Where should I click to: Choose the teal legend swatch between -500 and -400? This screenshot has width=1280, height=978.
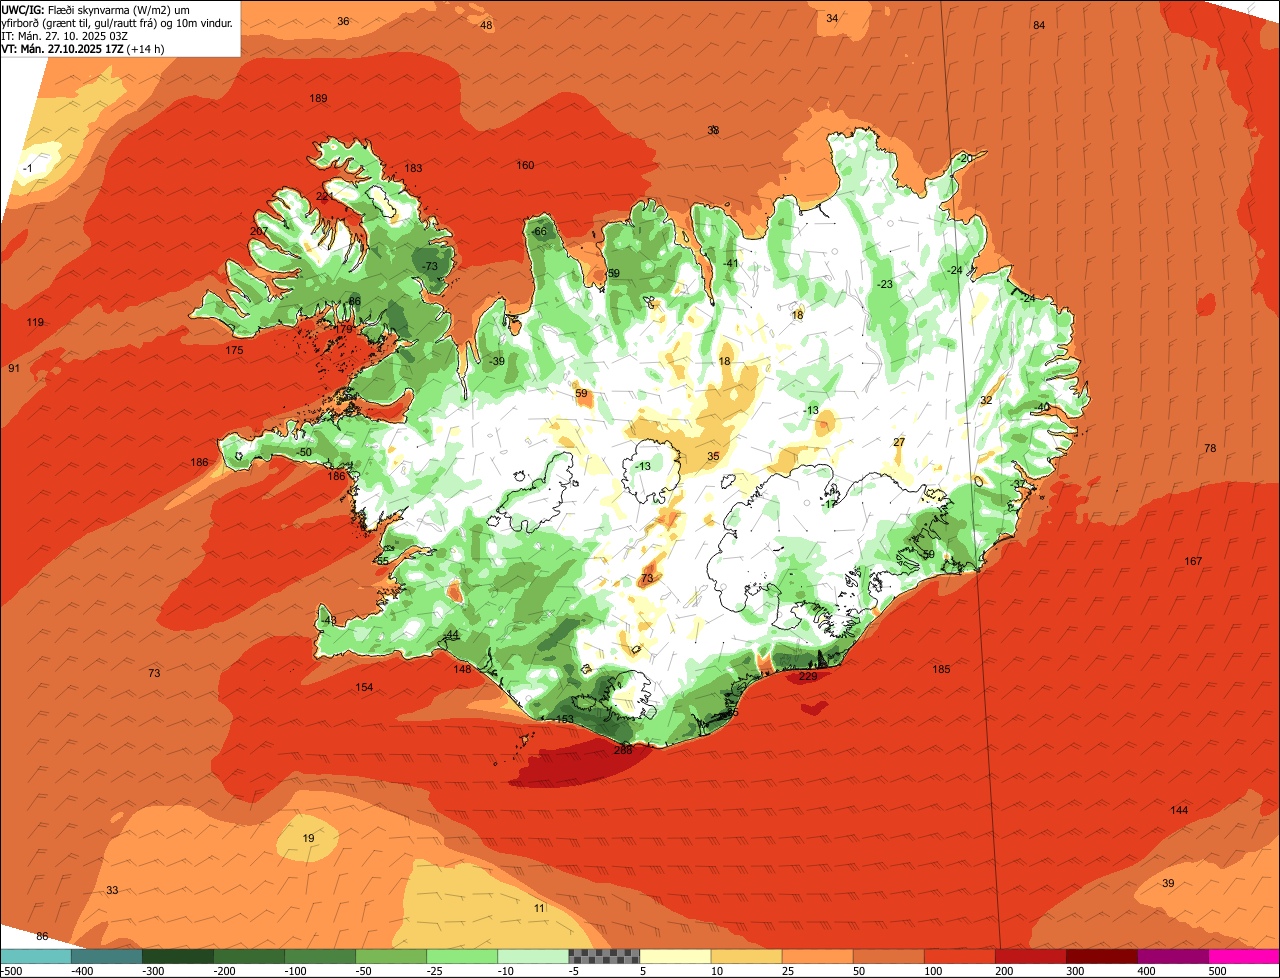35,956
